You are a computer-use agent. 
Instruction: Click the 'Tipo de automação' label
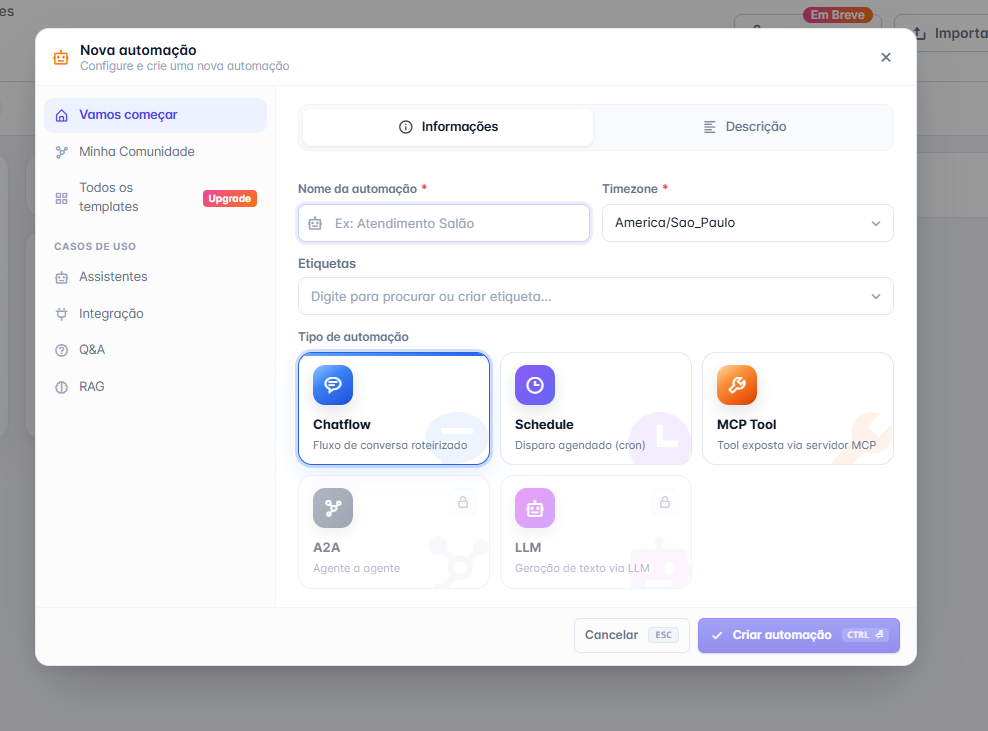353,337
